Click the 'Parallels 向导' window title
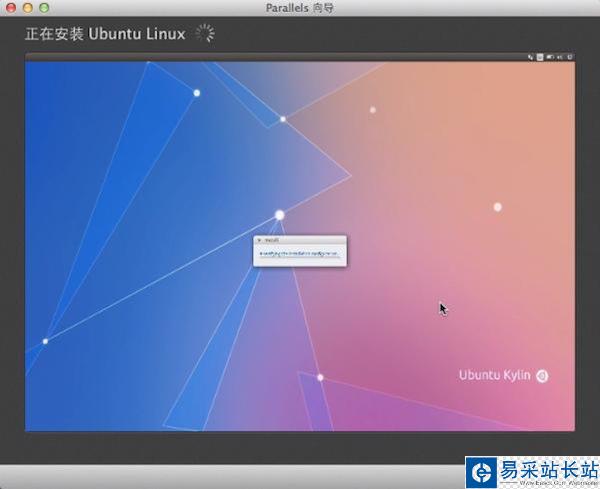Image resolution: width=600 pixels, height=489 pixels. click(x=300, y=8)
